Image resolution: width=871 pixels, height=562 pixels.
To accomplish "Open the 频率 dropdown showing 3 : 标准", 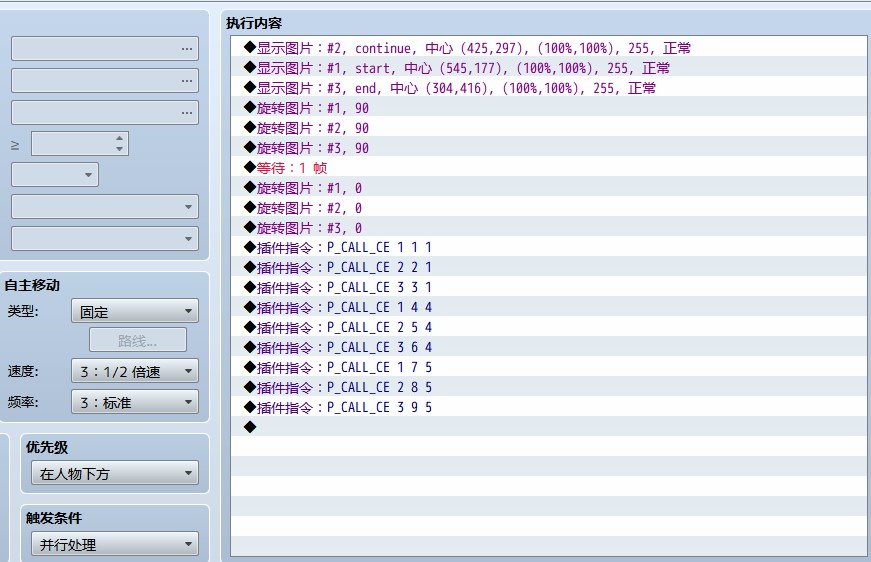I will click(134, 402).
